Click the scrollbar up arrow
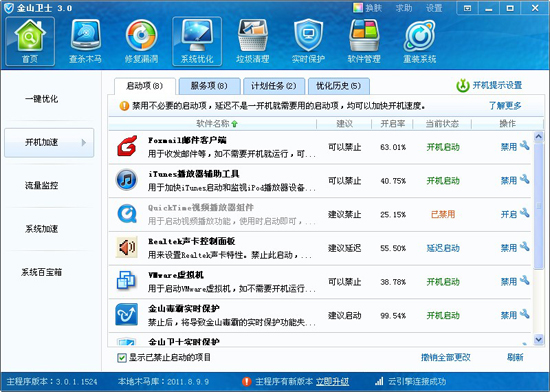550x392 pixels. [x=538, y=136]
